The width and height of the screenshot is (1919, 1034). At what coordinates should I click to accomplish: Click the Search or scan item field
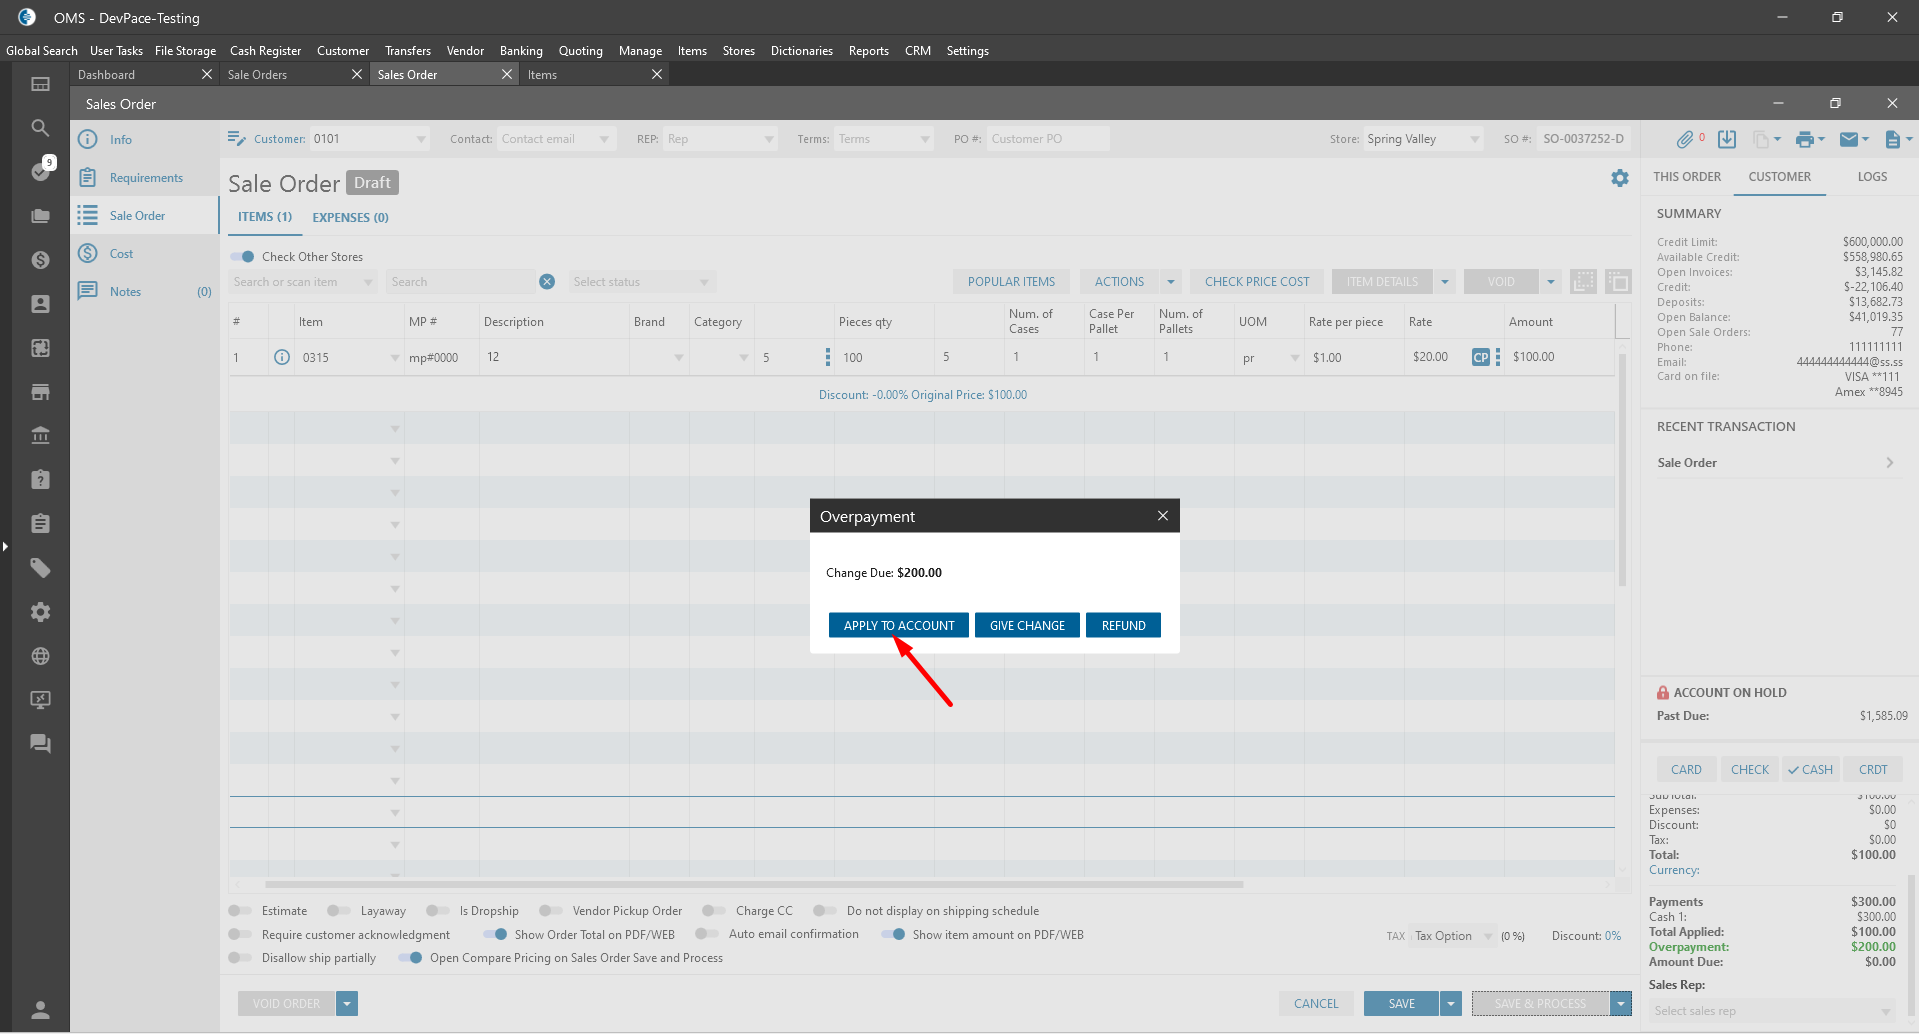click(301, 282)
